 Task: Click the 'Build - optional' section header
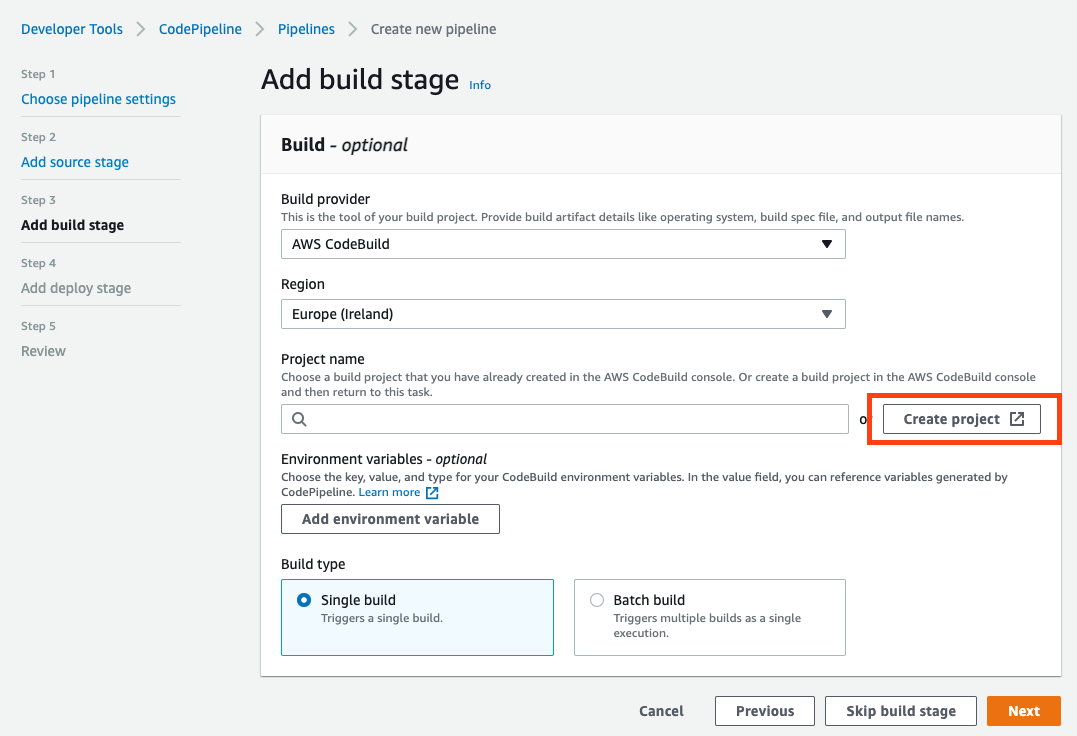tap(344, 145)
